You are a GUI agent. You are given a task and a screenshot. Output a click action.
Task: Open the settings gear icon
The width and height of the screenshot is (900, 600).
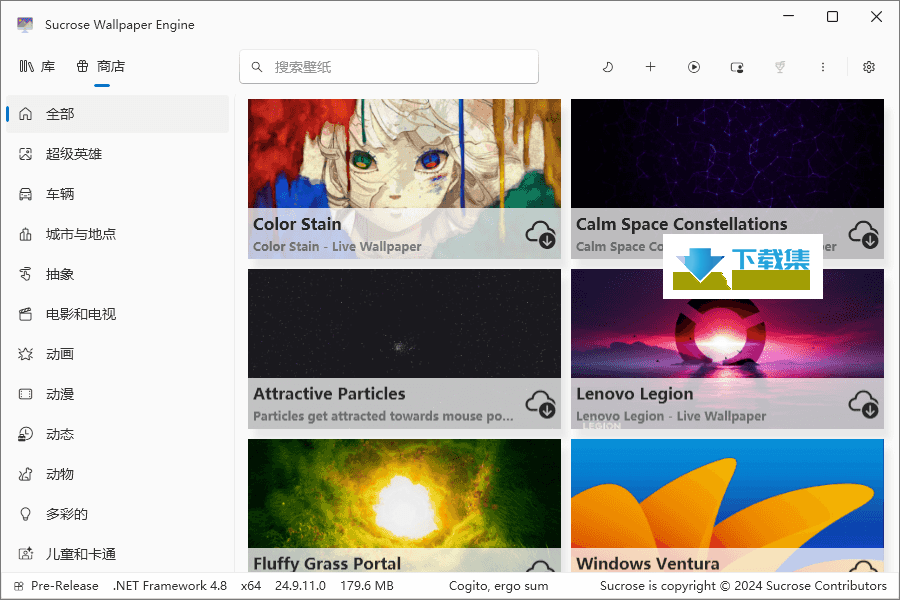[x=869, y=67]
